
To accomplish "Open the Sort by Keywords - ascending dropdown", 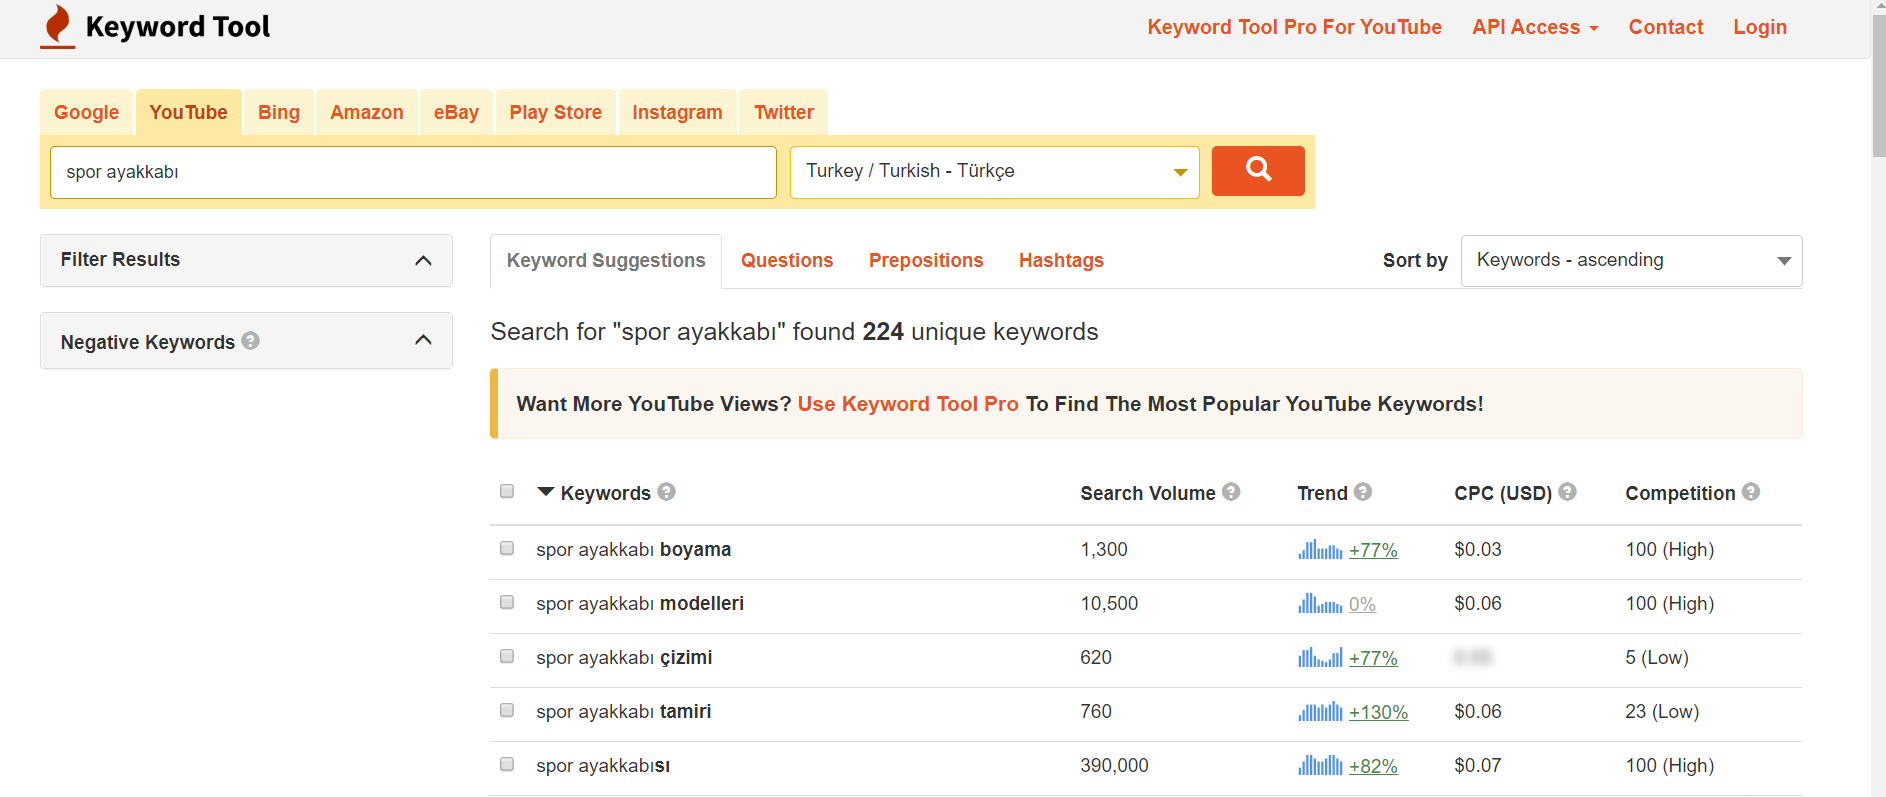I will click(x=1631, y=260).
